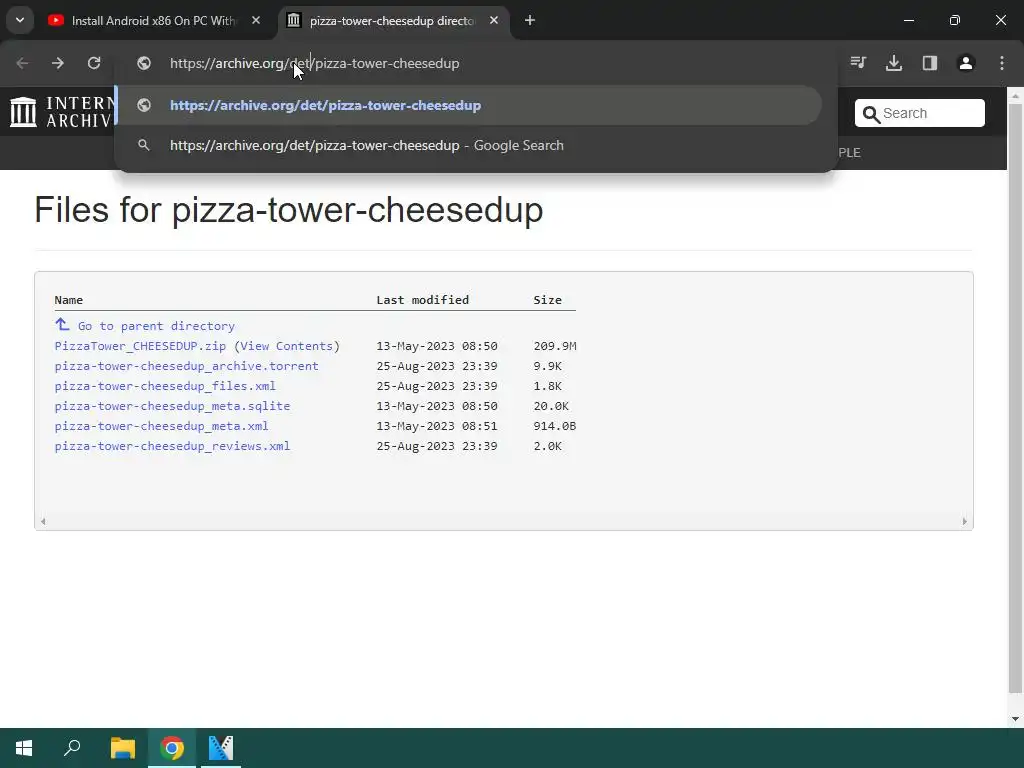
Task: Open File Explorer from taskbar
Action: (122, 748)
